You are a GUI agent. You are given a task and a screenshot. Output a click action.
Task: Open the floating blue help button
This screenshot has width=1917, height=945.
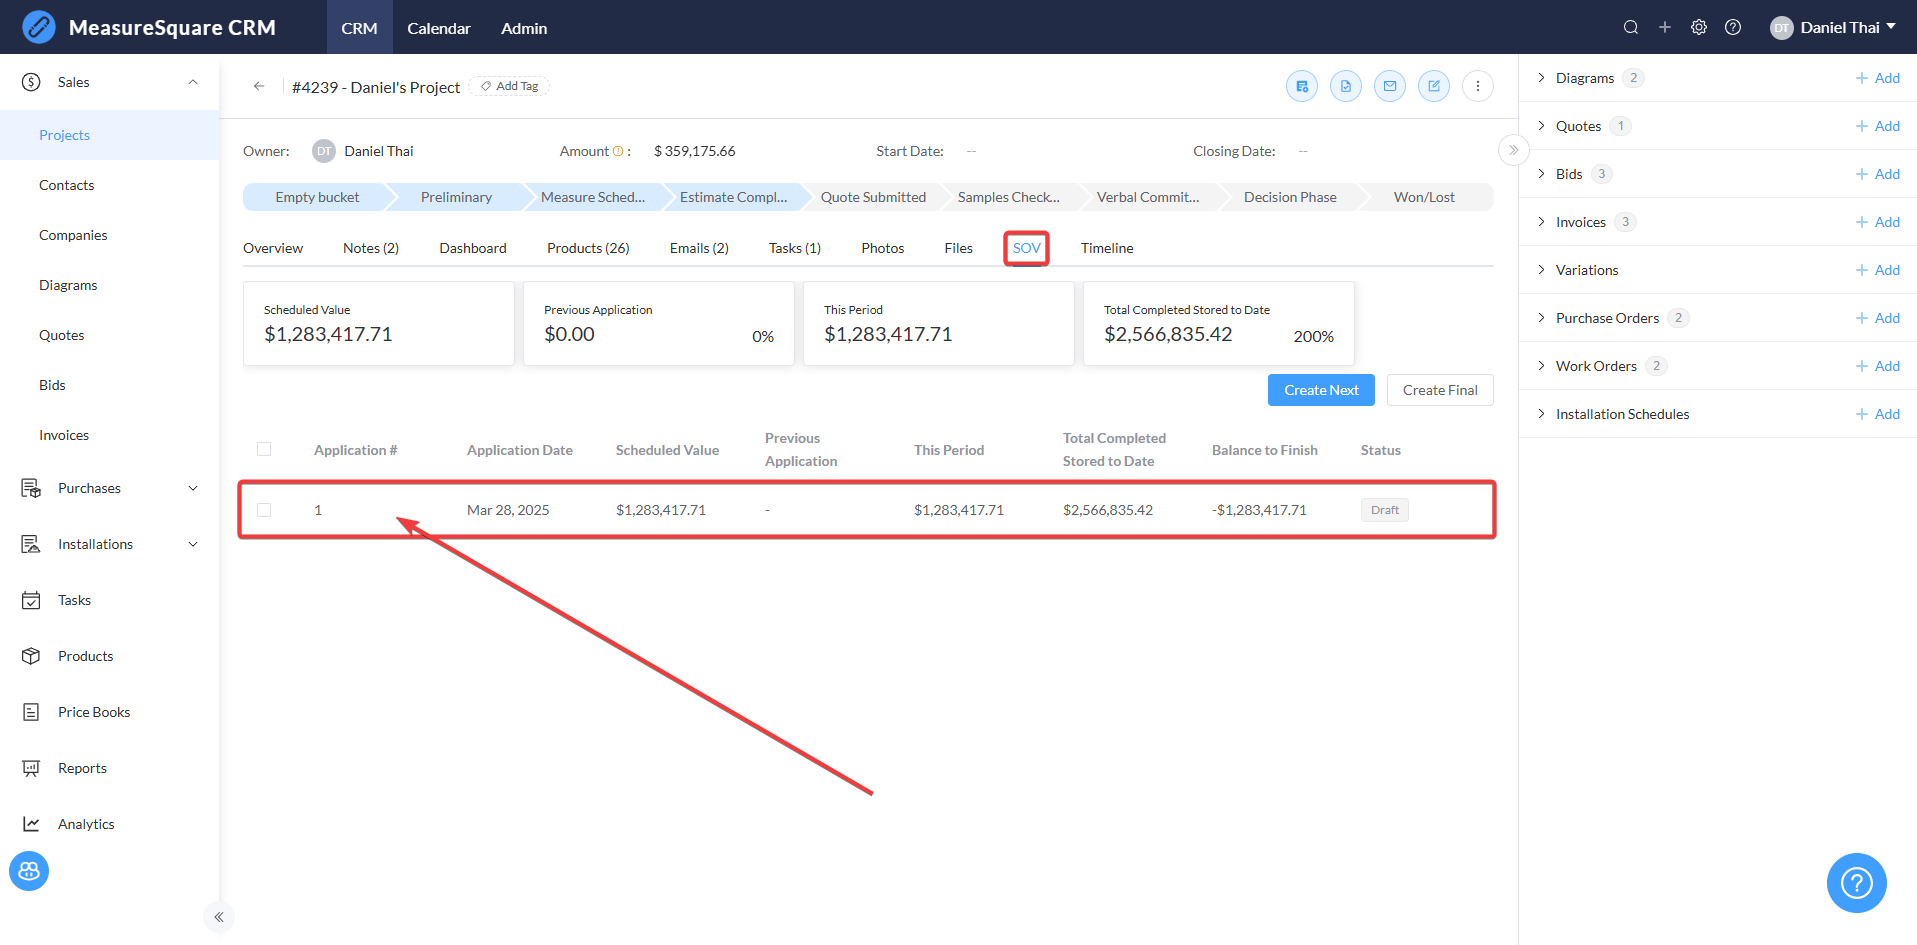(1857, 883)
